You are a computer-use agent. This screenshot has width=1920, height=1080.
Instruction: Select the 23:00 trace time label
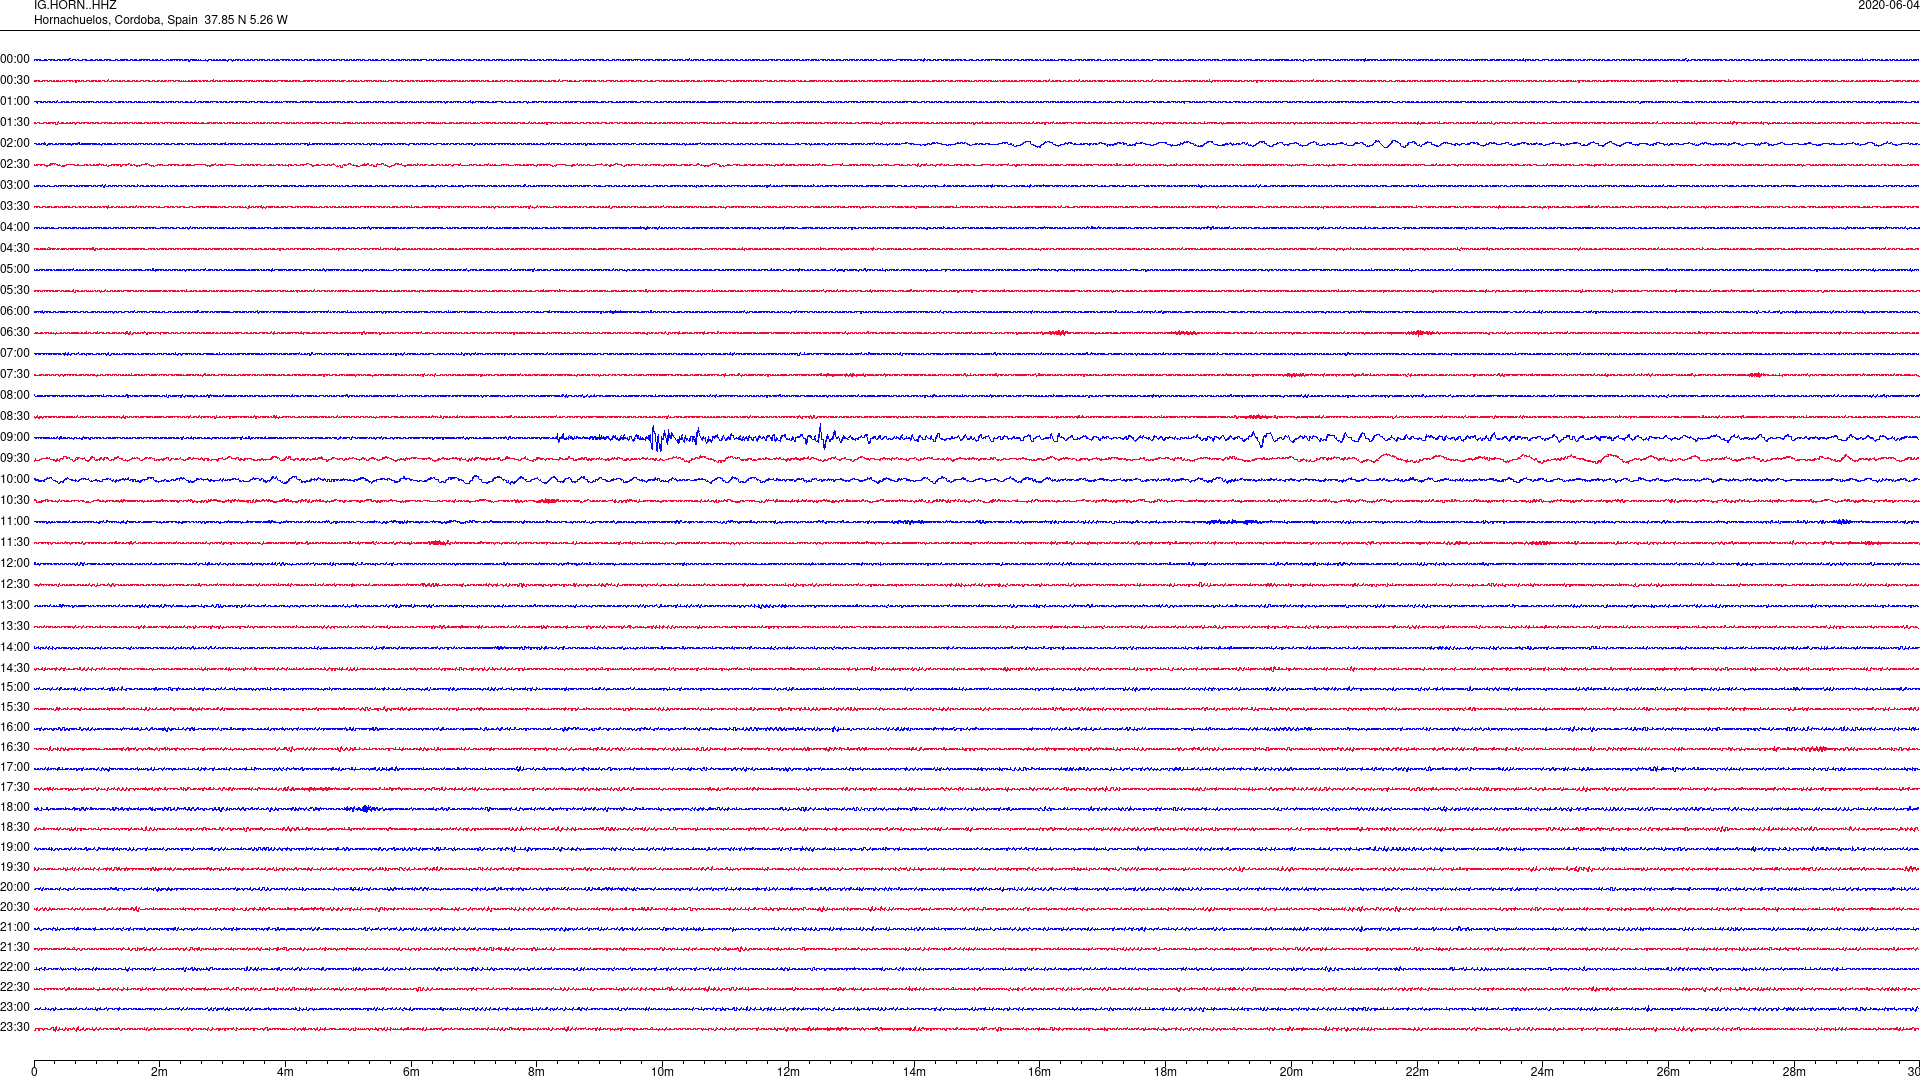click(15, 1007)
